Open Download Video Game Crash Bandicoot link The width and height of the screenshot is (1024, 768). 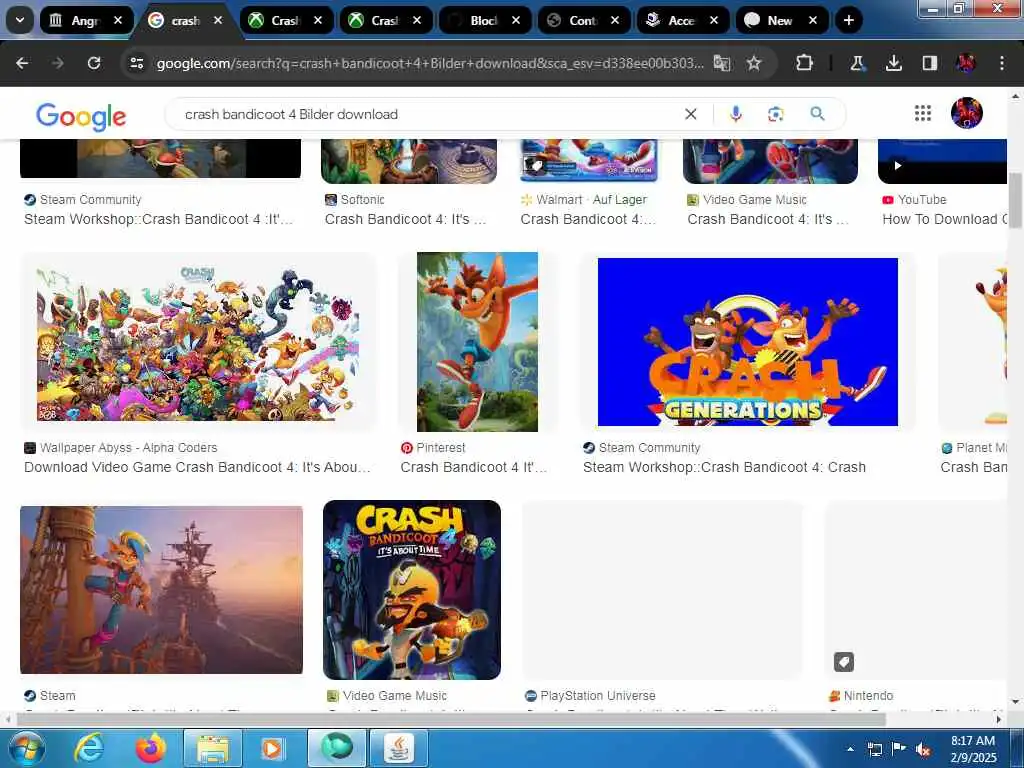tap(197, 467)
